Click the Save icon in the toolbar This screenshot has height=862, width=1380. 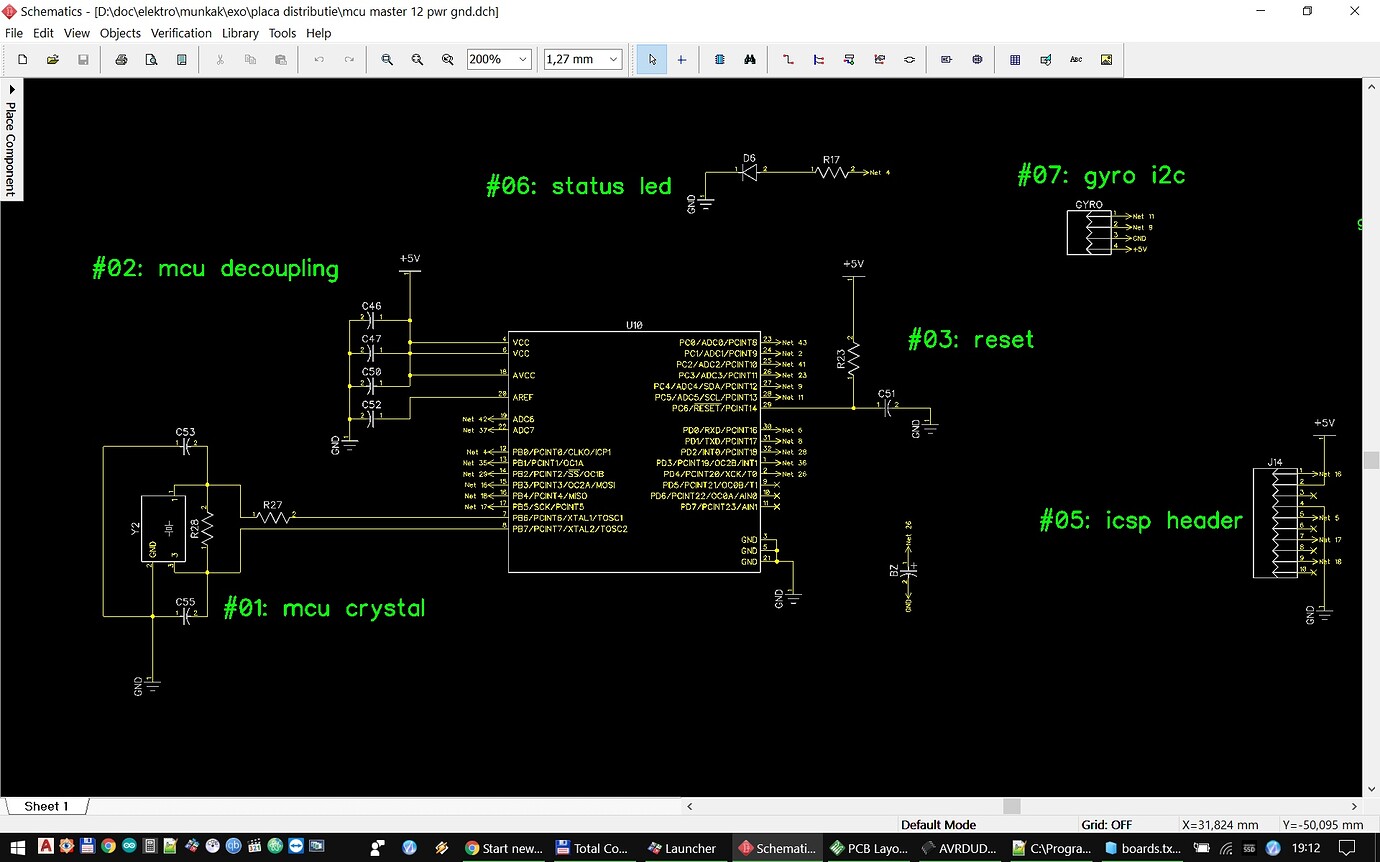pos(84,59)
